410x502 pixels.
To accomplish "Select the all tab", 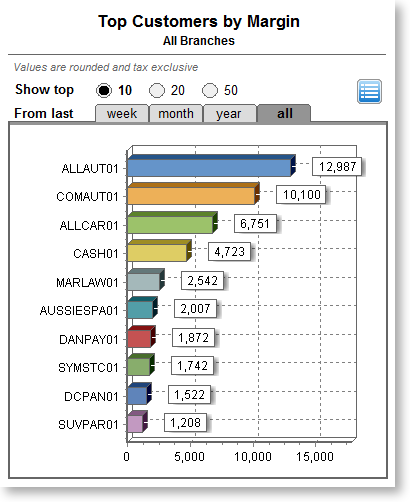I will tap(284, 113).
